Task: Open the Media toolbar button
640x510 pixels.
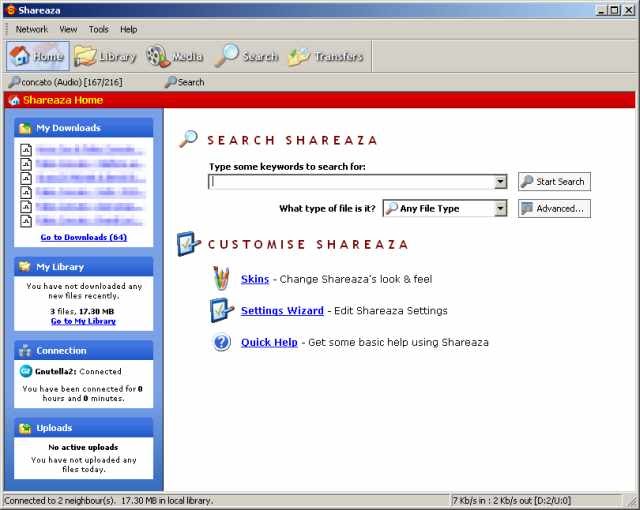Action: pyautogui.click(x=175, y=56)
